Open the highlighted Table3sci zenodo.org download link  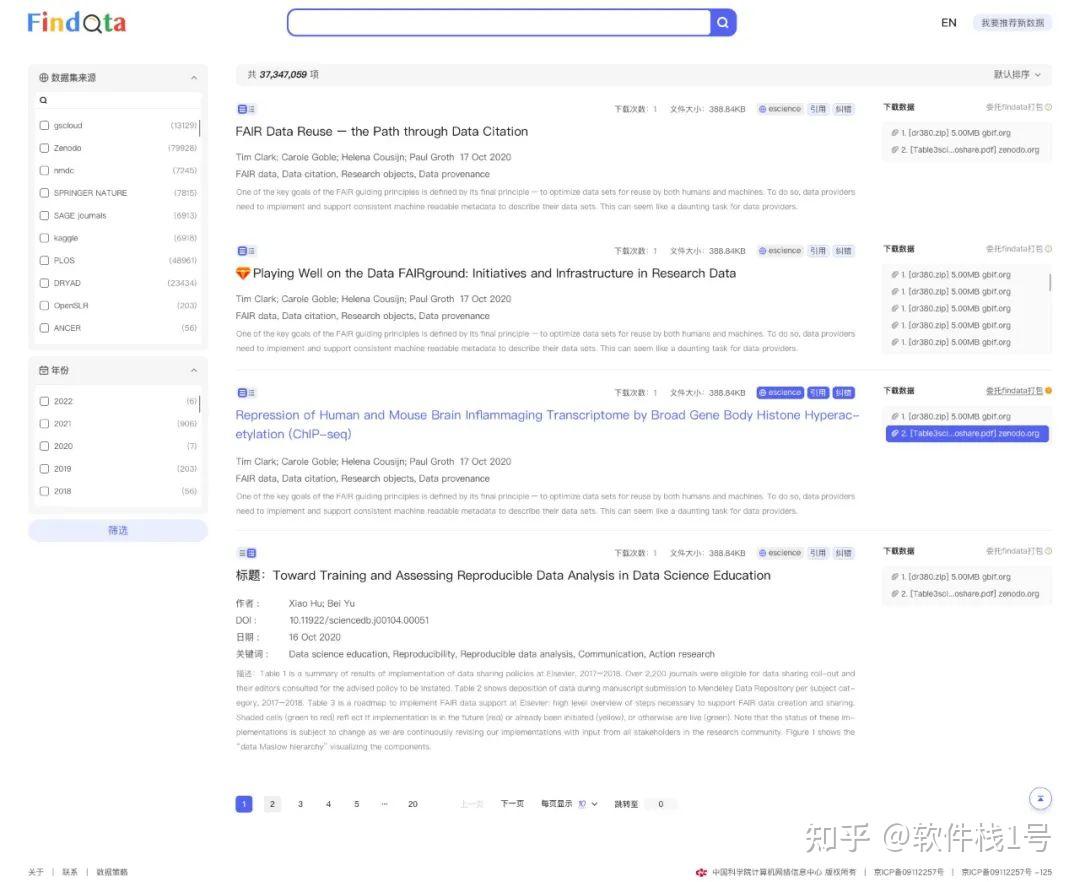coord(966,433)
